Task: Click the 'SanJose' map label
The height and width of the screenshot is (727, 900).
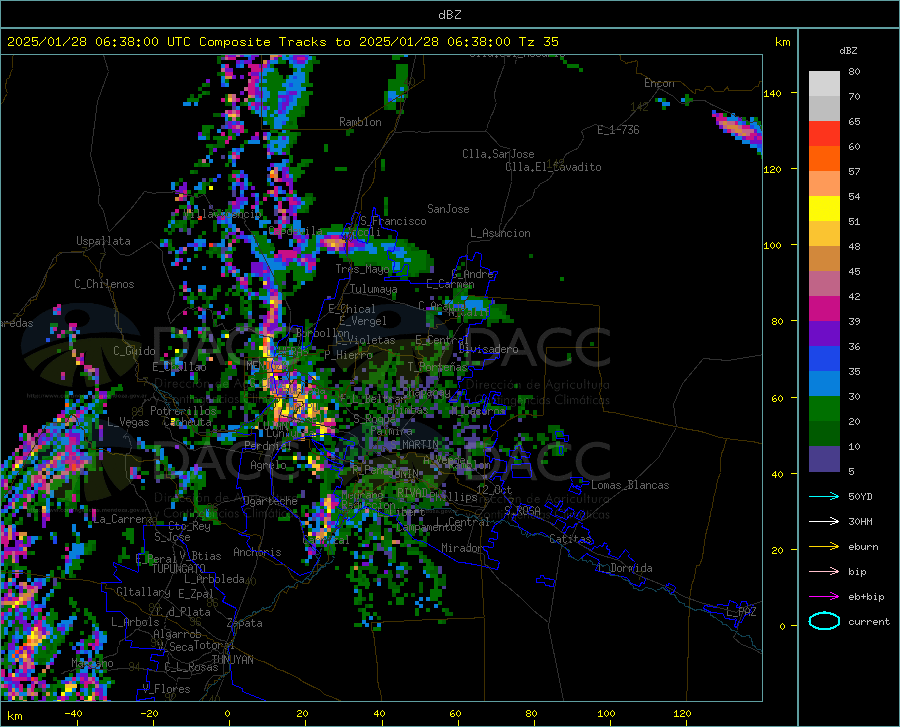Action: pos(448,209)
